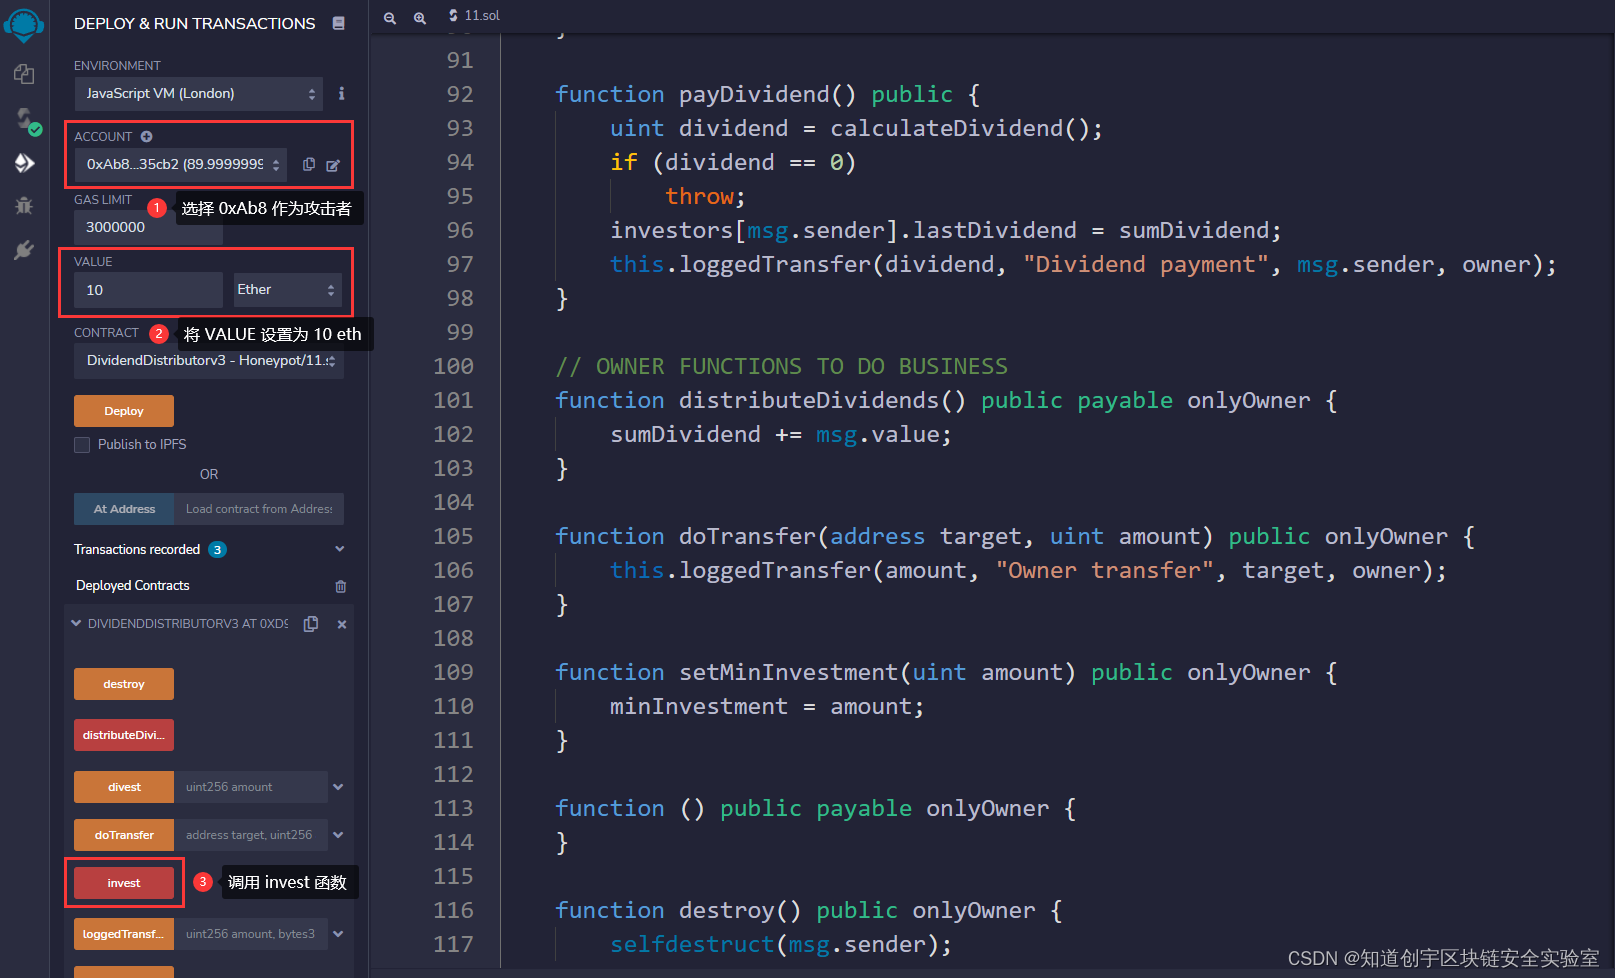This screenshot has width=1615, height=978.
Task: Click line number 92 in gutter
Action: tap(460, 94)
